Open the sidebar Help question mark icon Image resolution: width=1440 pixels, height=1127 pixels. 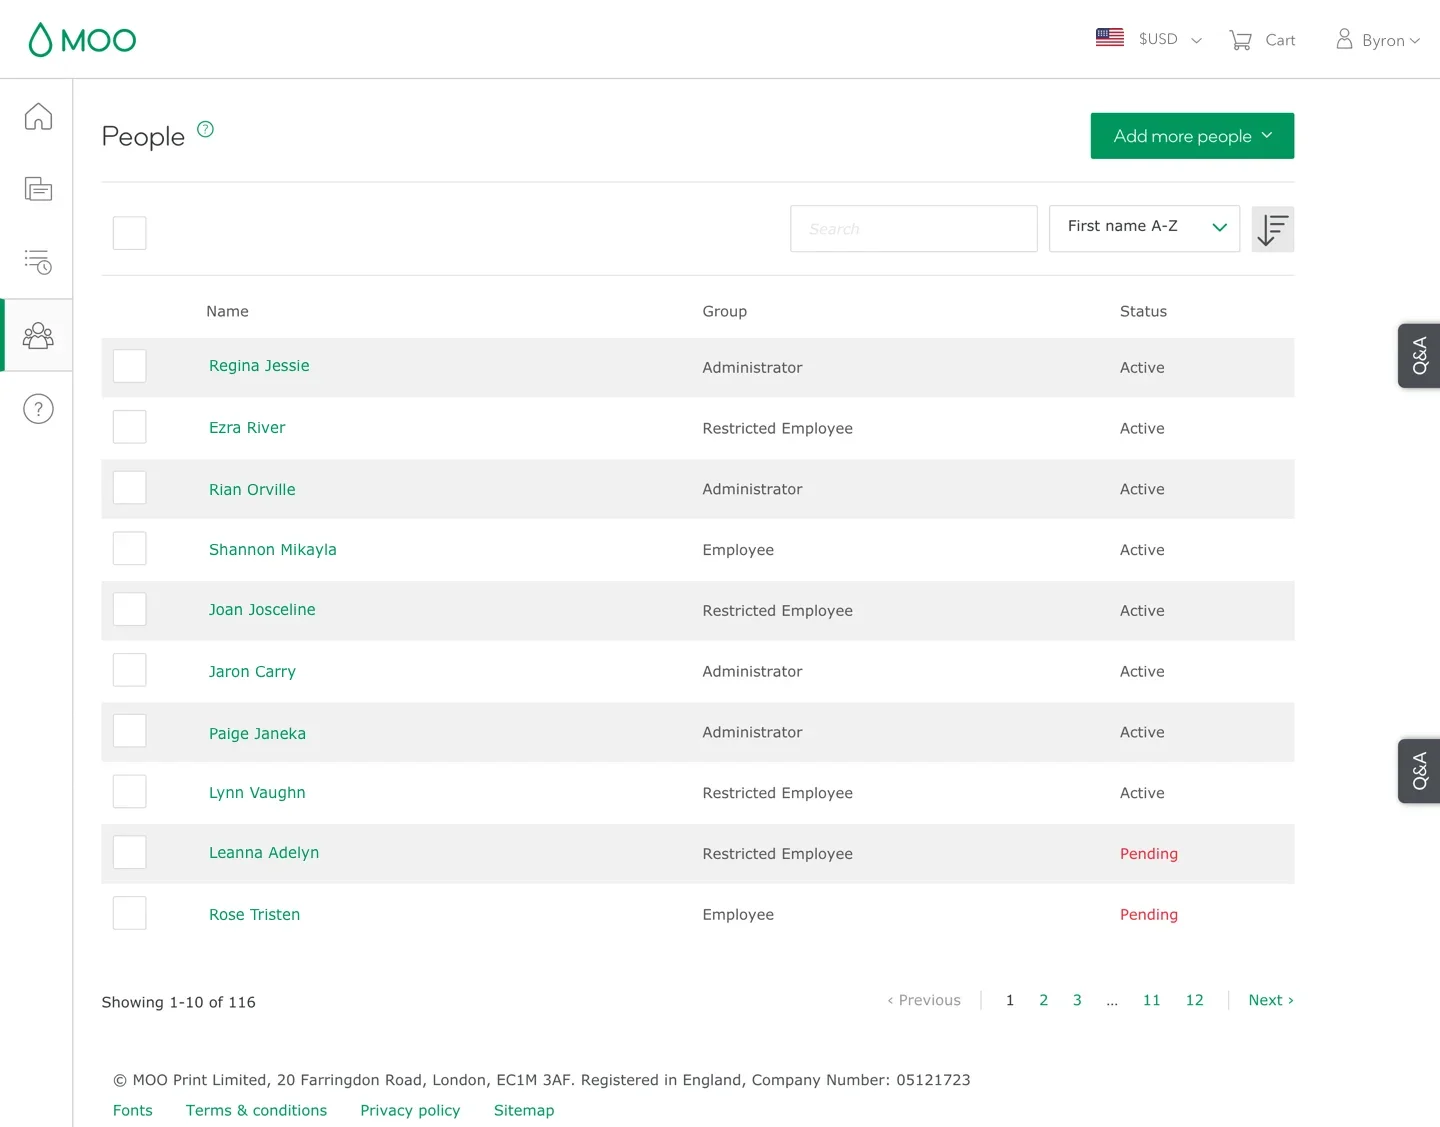pyautogui.click(x=38, y=409)
